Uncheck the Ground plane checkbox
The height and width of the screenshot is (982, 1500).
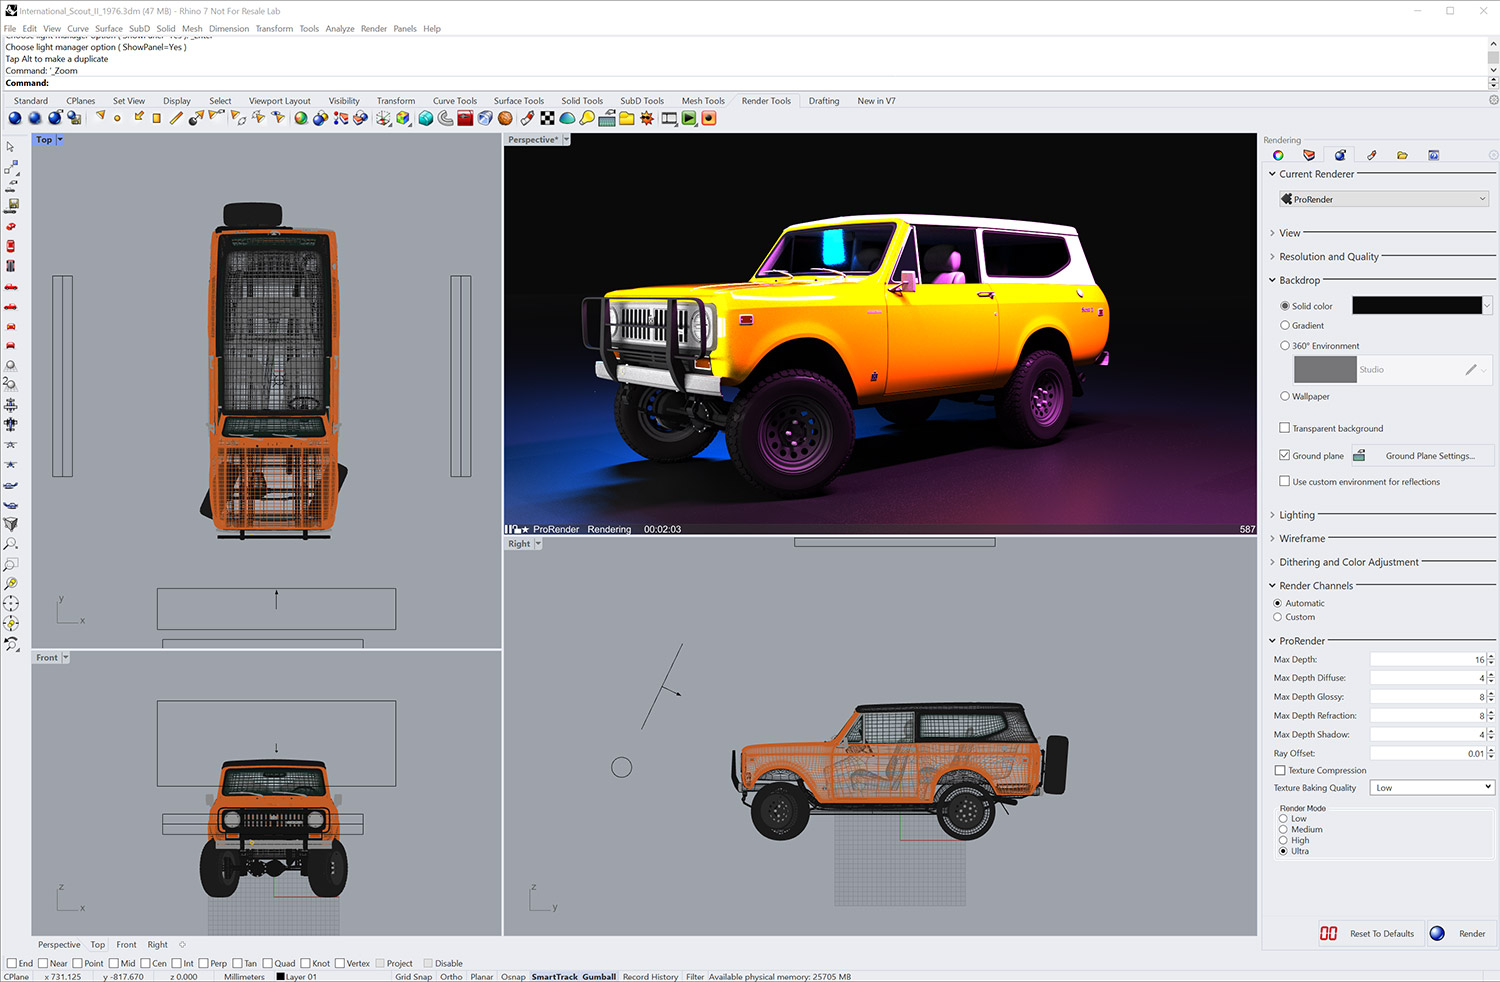pyautogui.click(x=1284, y=455)
